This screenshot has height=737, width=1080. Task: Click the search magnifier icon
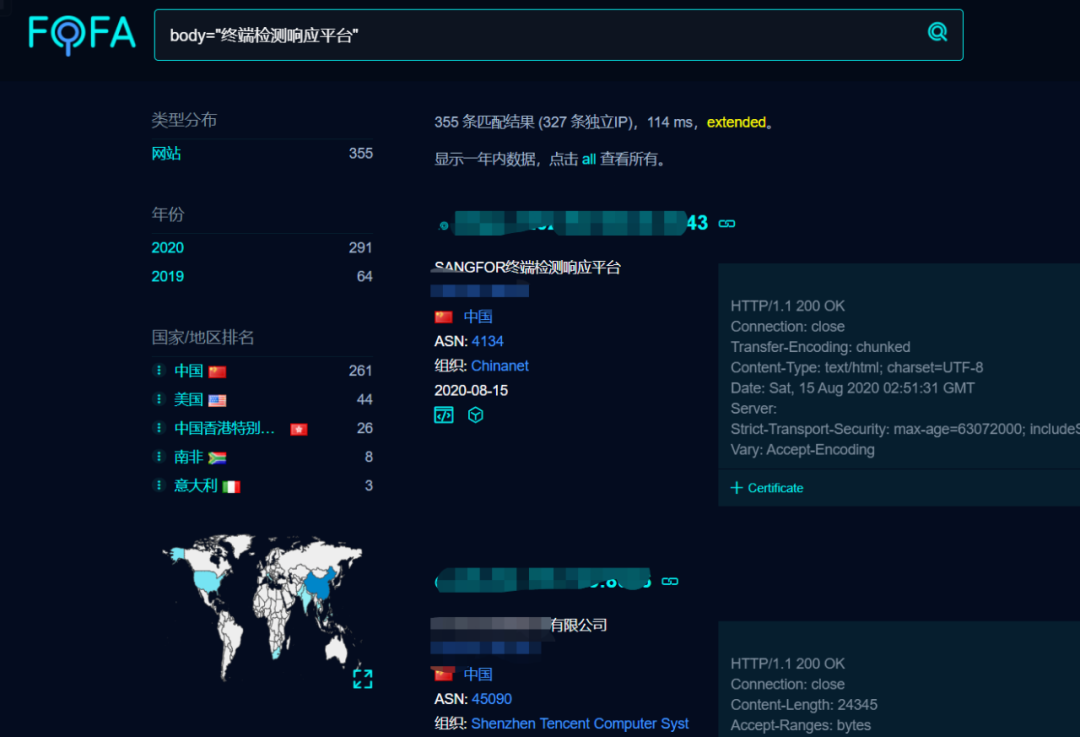937,32
